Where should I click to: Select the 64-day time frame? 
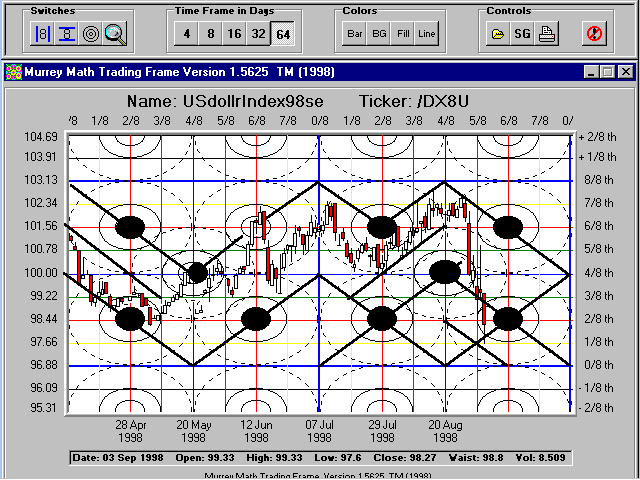click(283, 33)
